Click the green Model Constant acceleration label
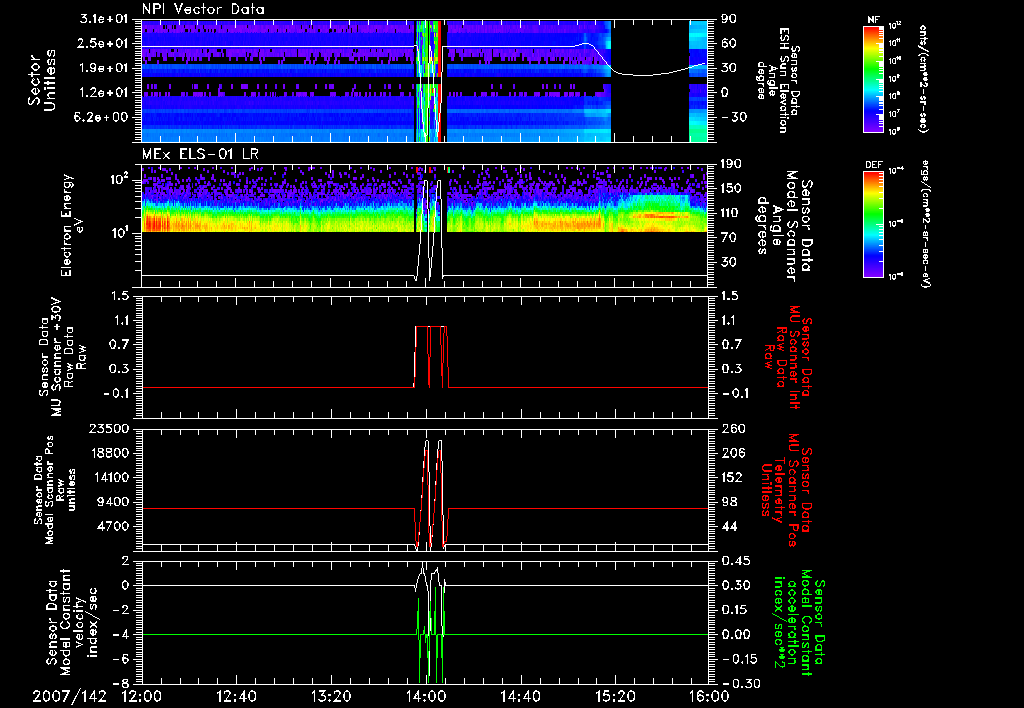Image resolution: width=1024 pixels, height=708 pixels. 798,622
